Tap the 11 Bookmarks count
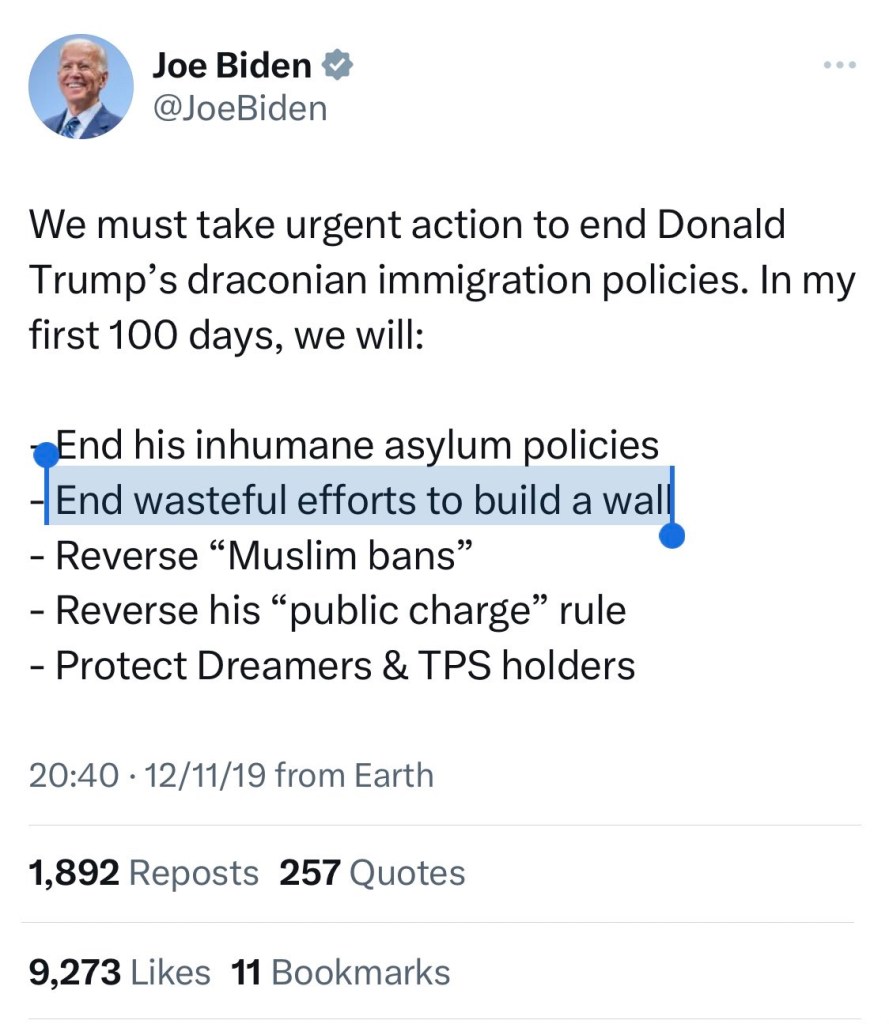The image size is (889, 1024). point(340,972)
